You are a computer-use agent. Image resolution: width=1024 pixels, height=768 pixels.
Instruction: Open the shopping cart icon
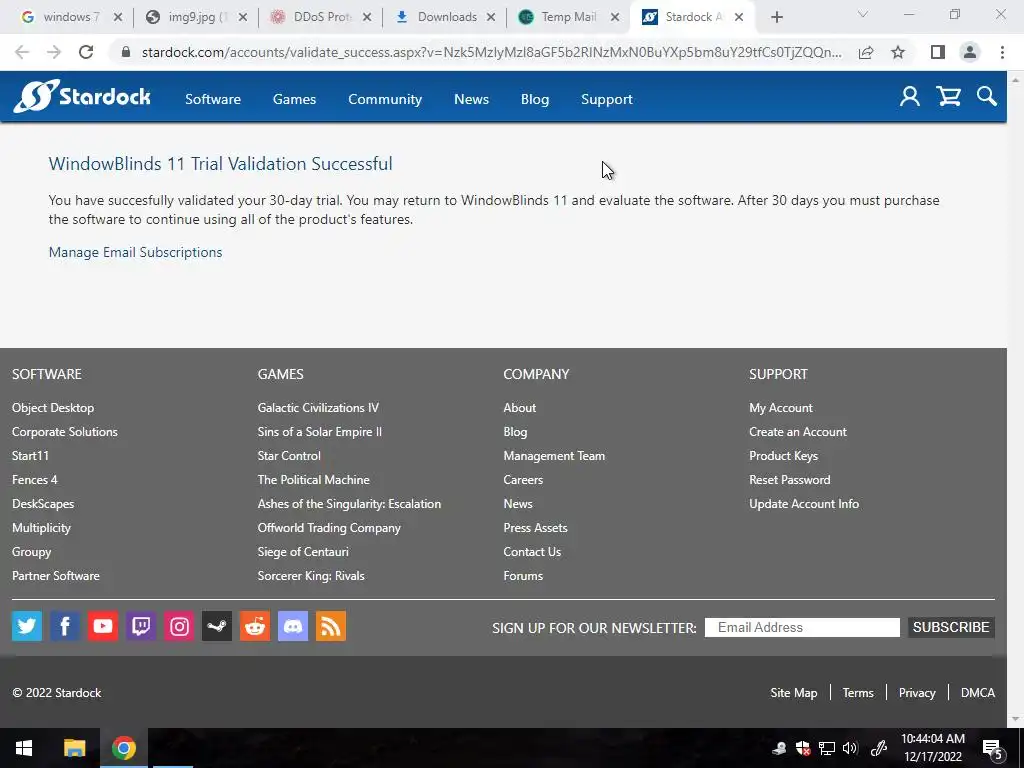click(948, 97)
